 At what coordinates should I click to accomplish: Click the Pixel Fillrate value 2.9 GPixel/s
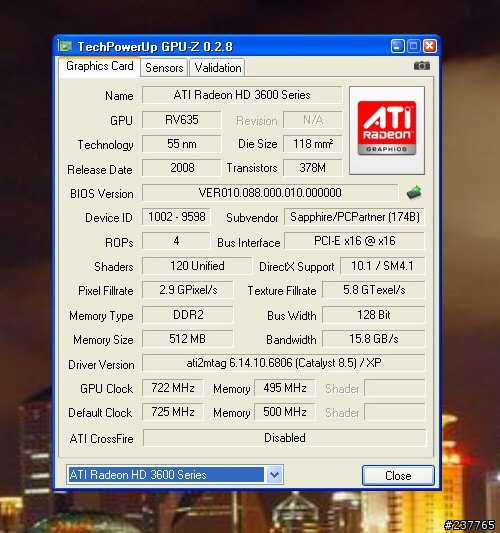[x=188, y=290]
